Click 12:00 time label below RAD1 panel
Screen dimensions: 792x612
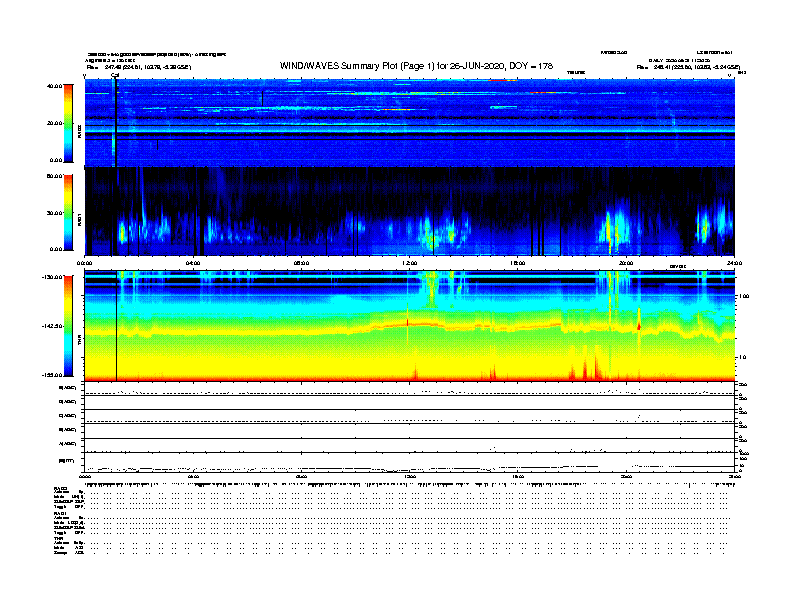click(409, 263)
